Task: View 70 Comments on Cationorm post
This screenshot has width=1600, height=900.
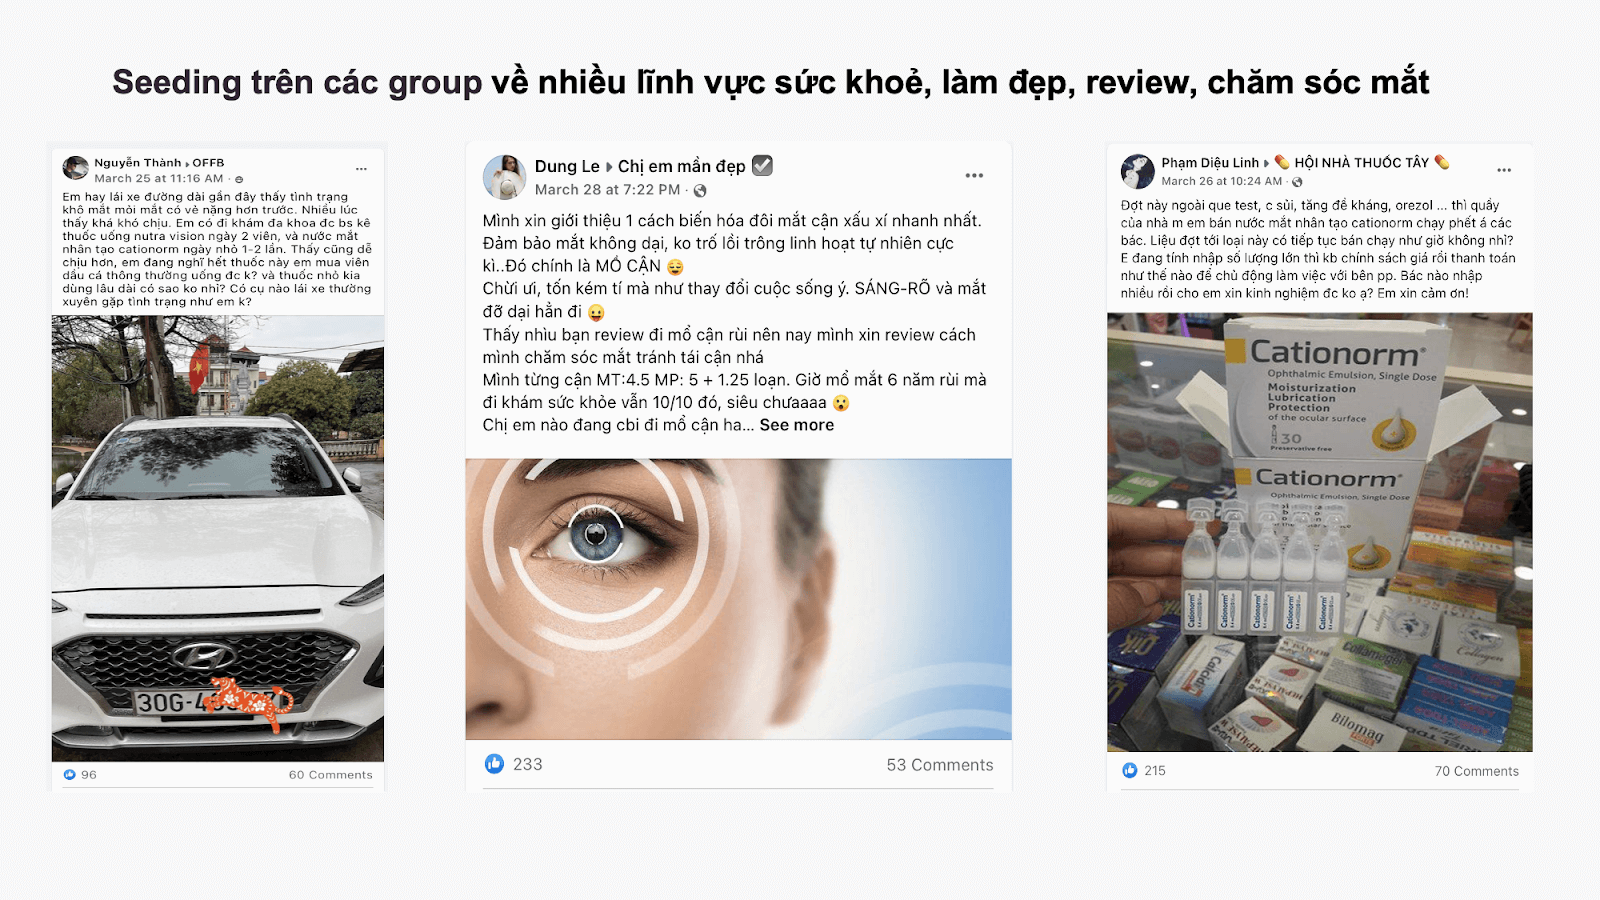Action: click(x=1477, y=771)
